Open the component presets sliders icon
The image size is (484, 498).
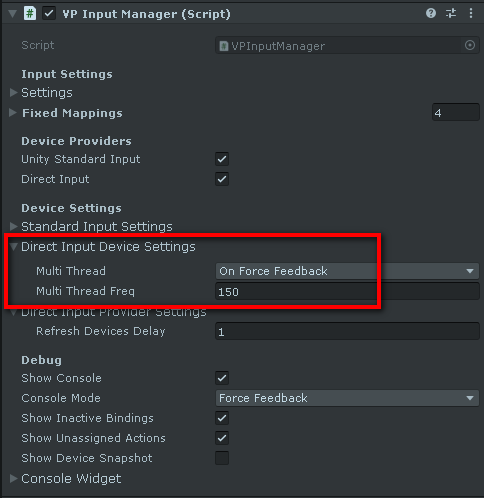point(451,13)
